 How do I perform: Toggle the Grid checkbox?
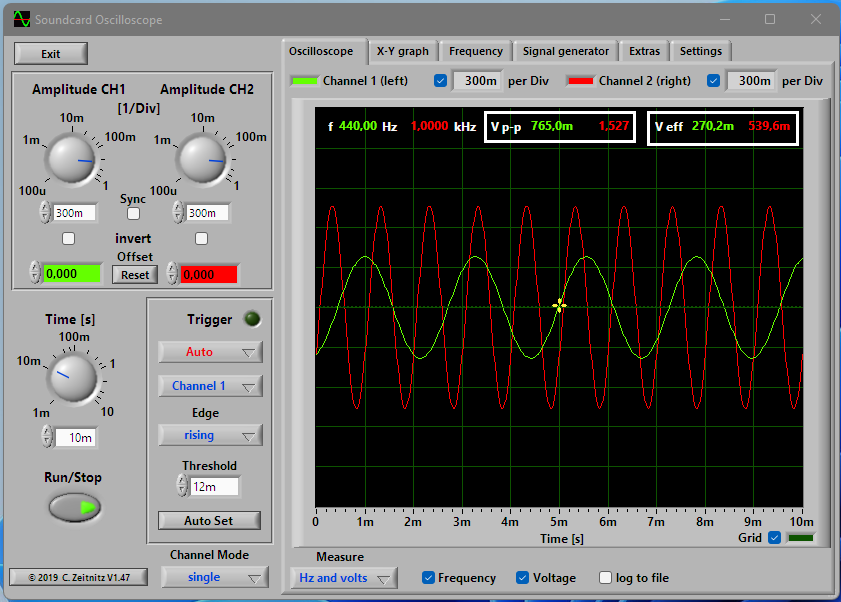click(x=774, y=538)
